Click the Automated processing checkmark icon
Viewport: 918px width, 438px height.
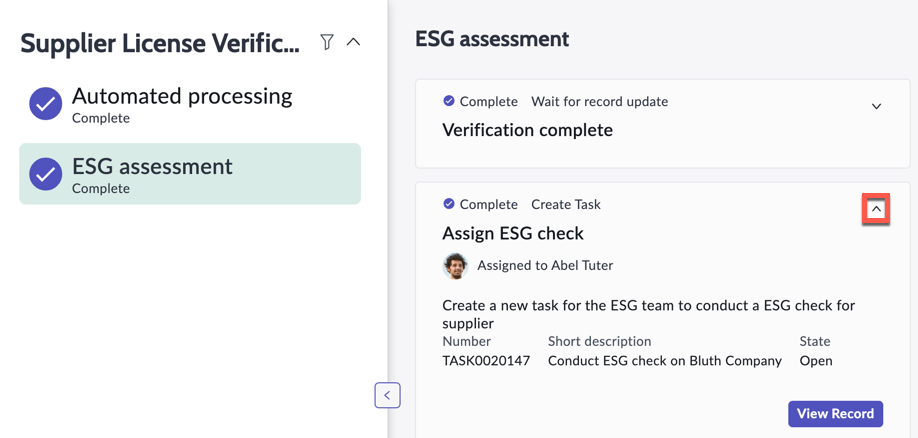pyautogui.click(x=45, y=104)
